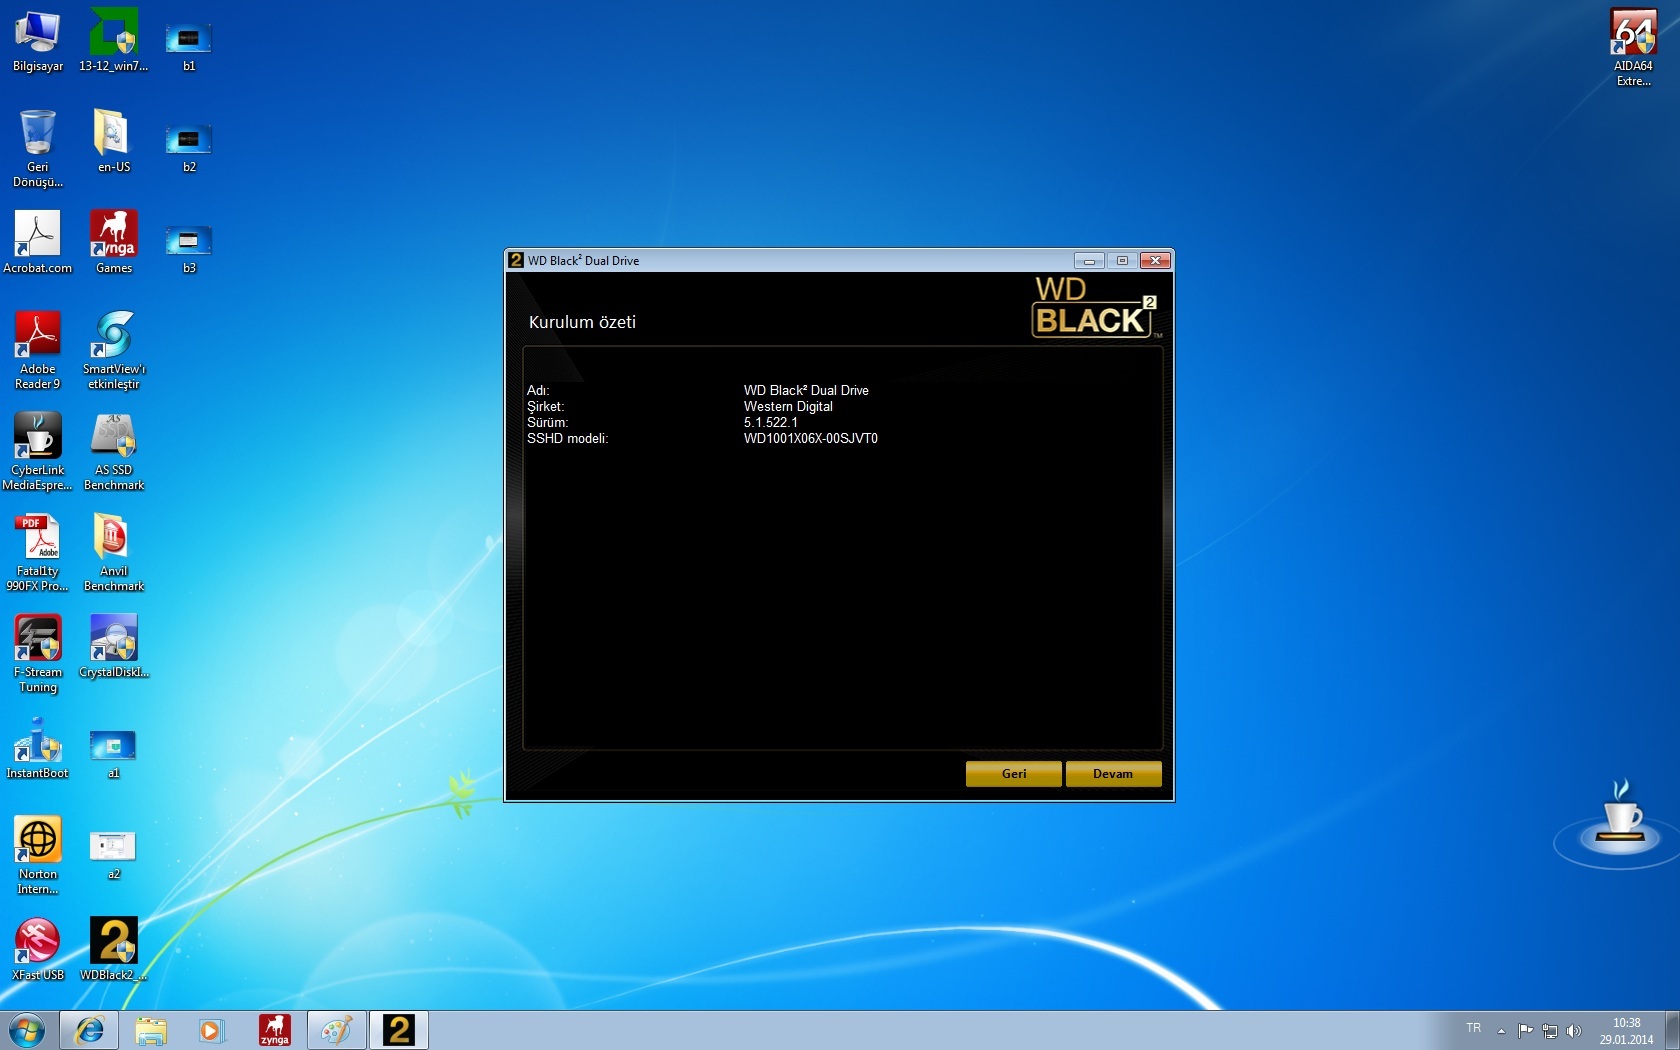The width and height of the screenshot is (1680, 1050).
Task: Click the Devam button
Action: pos(1113,774)
